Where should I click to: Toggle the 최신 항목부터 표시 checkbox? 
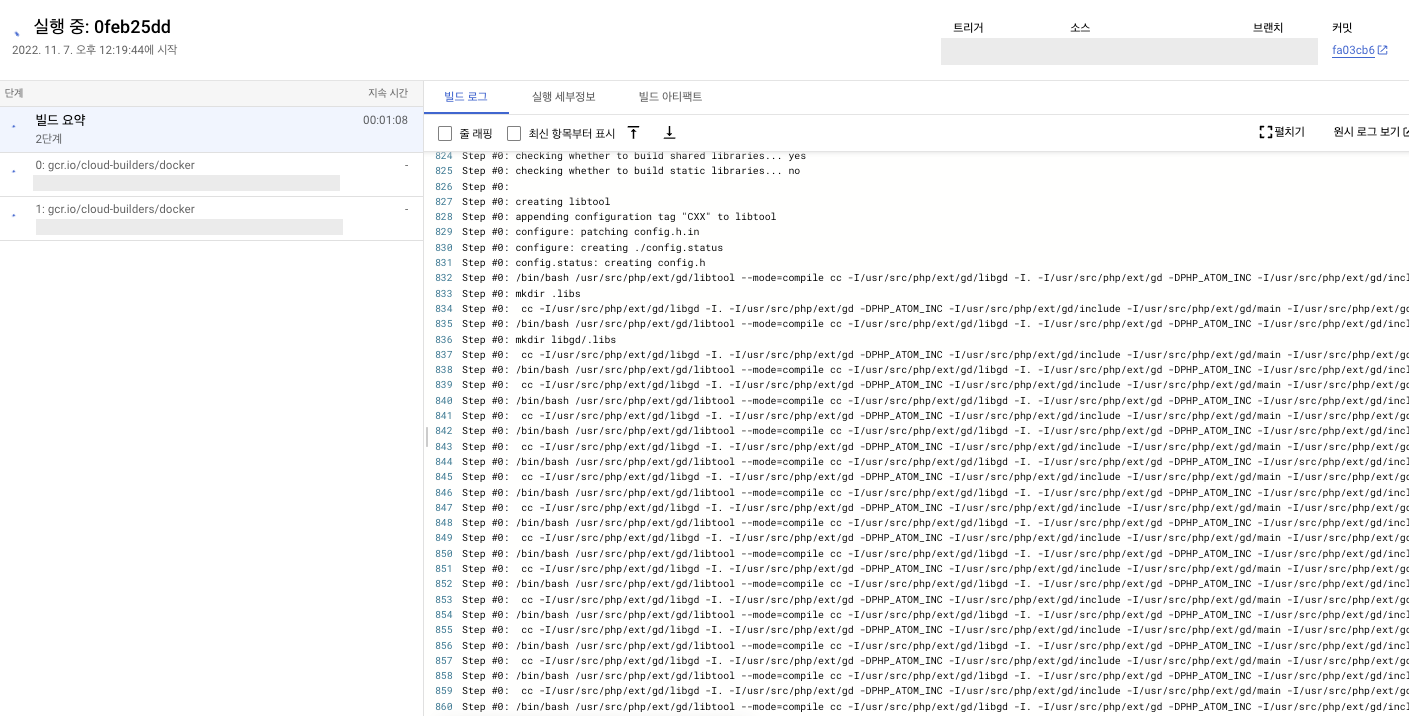click(x=514, y=133)
